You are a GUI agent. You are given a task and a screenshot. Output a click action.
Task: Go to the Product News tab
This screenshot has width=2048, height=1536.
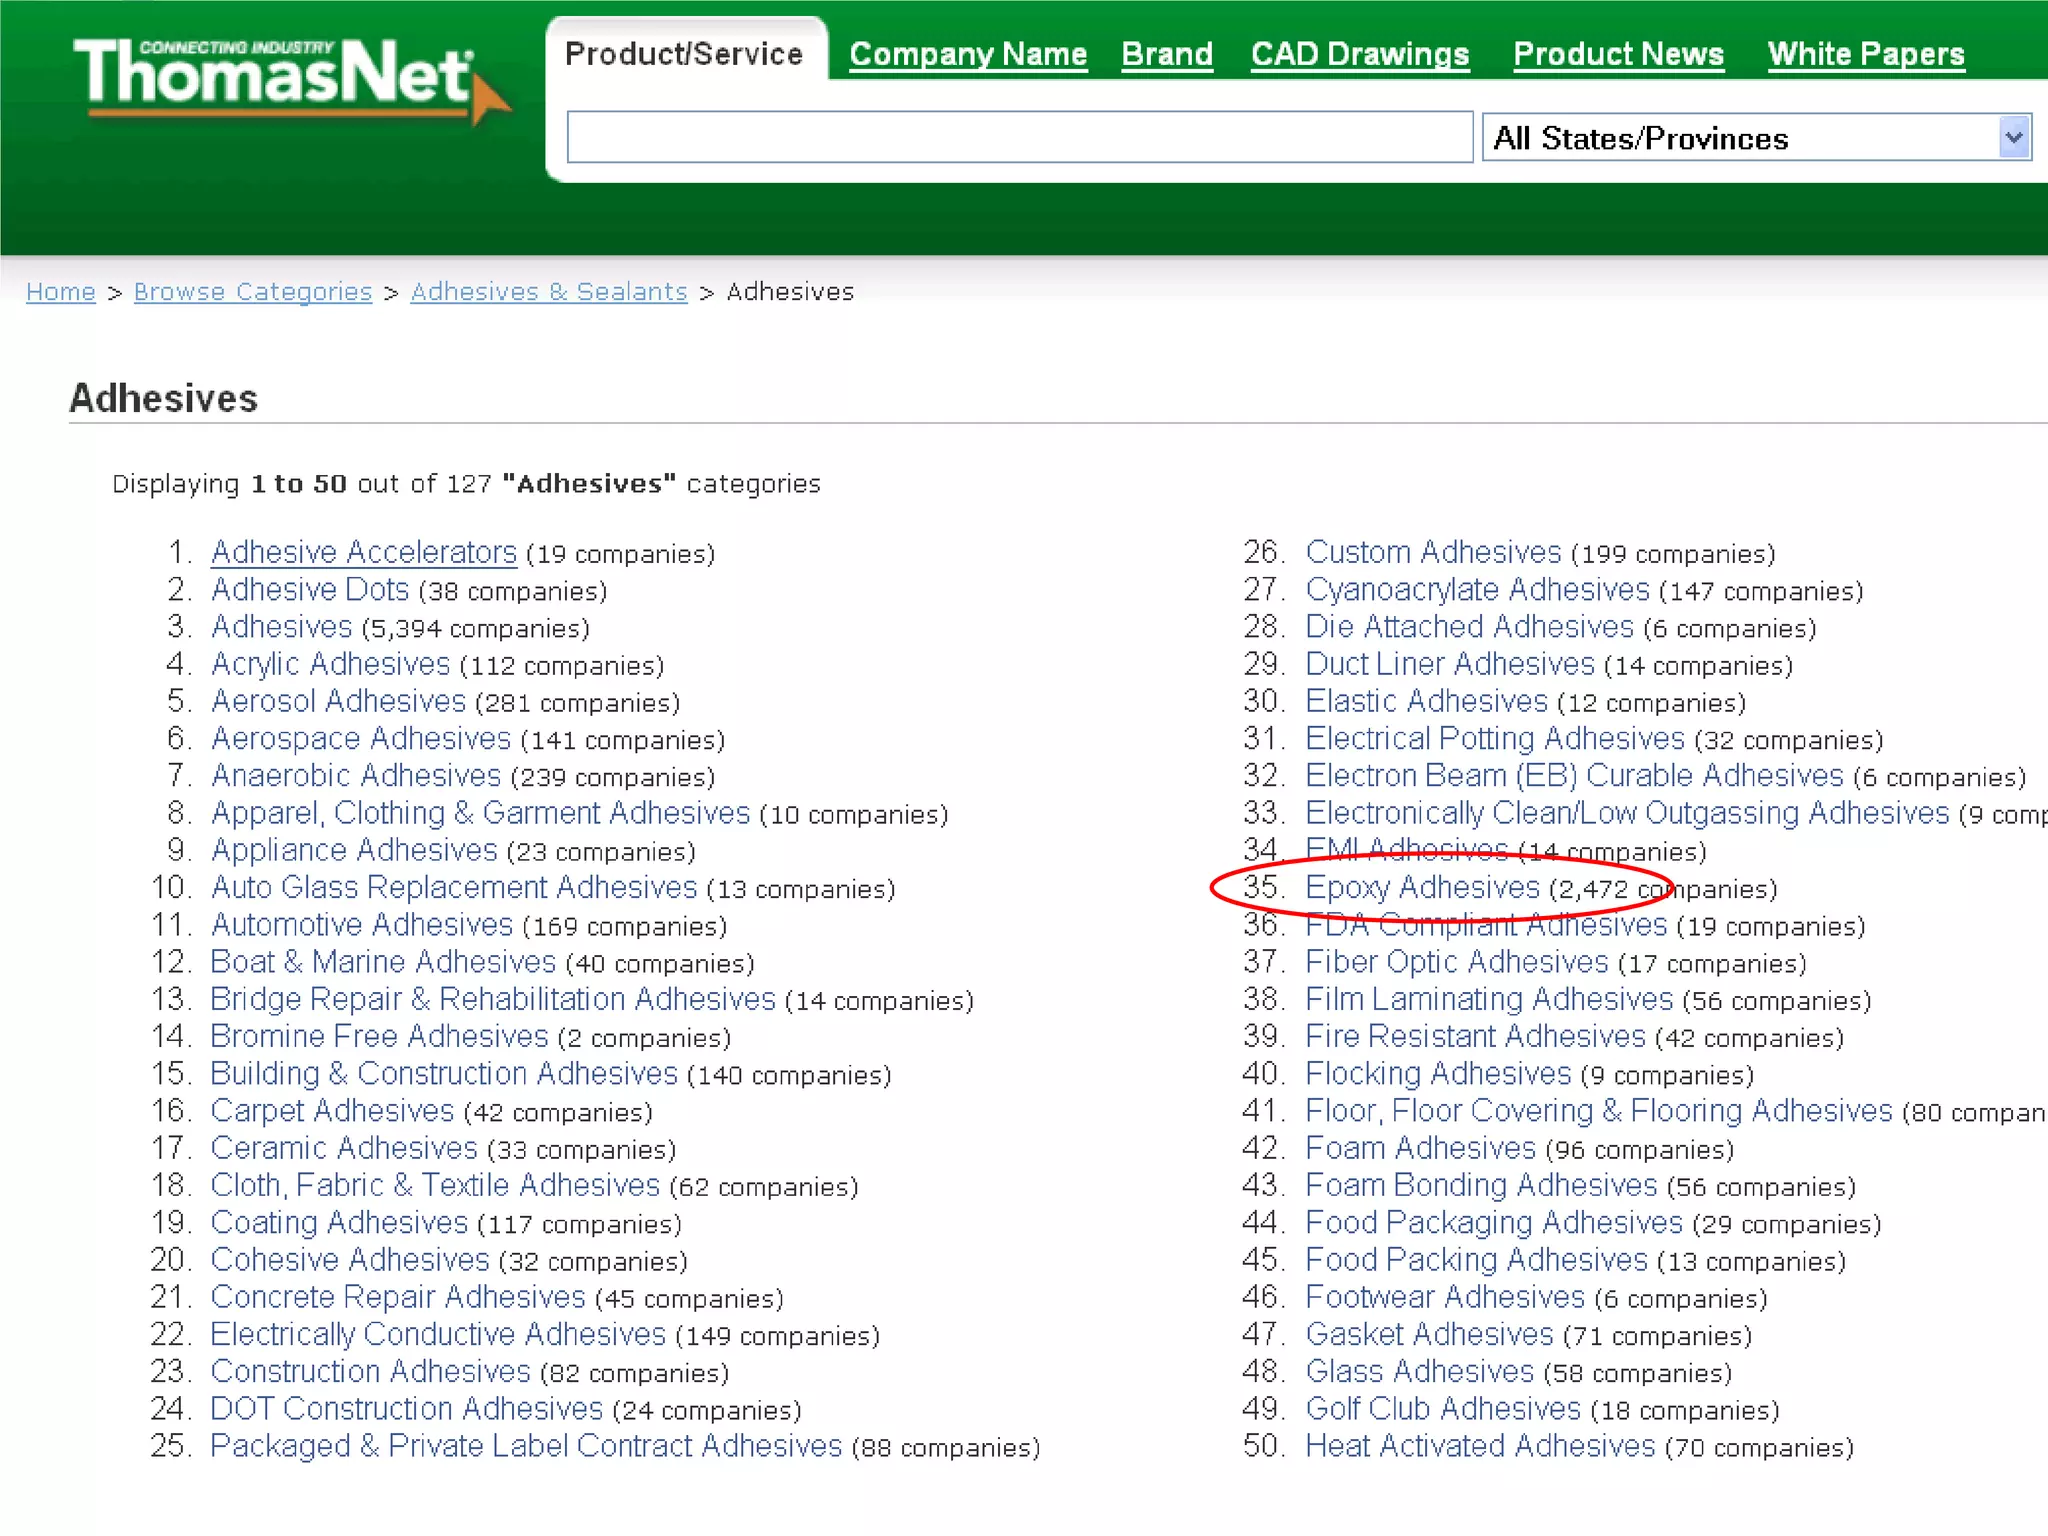[x=1618, y=54]
